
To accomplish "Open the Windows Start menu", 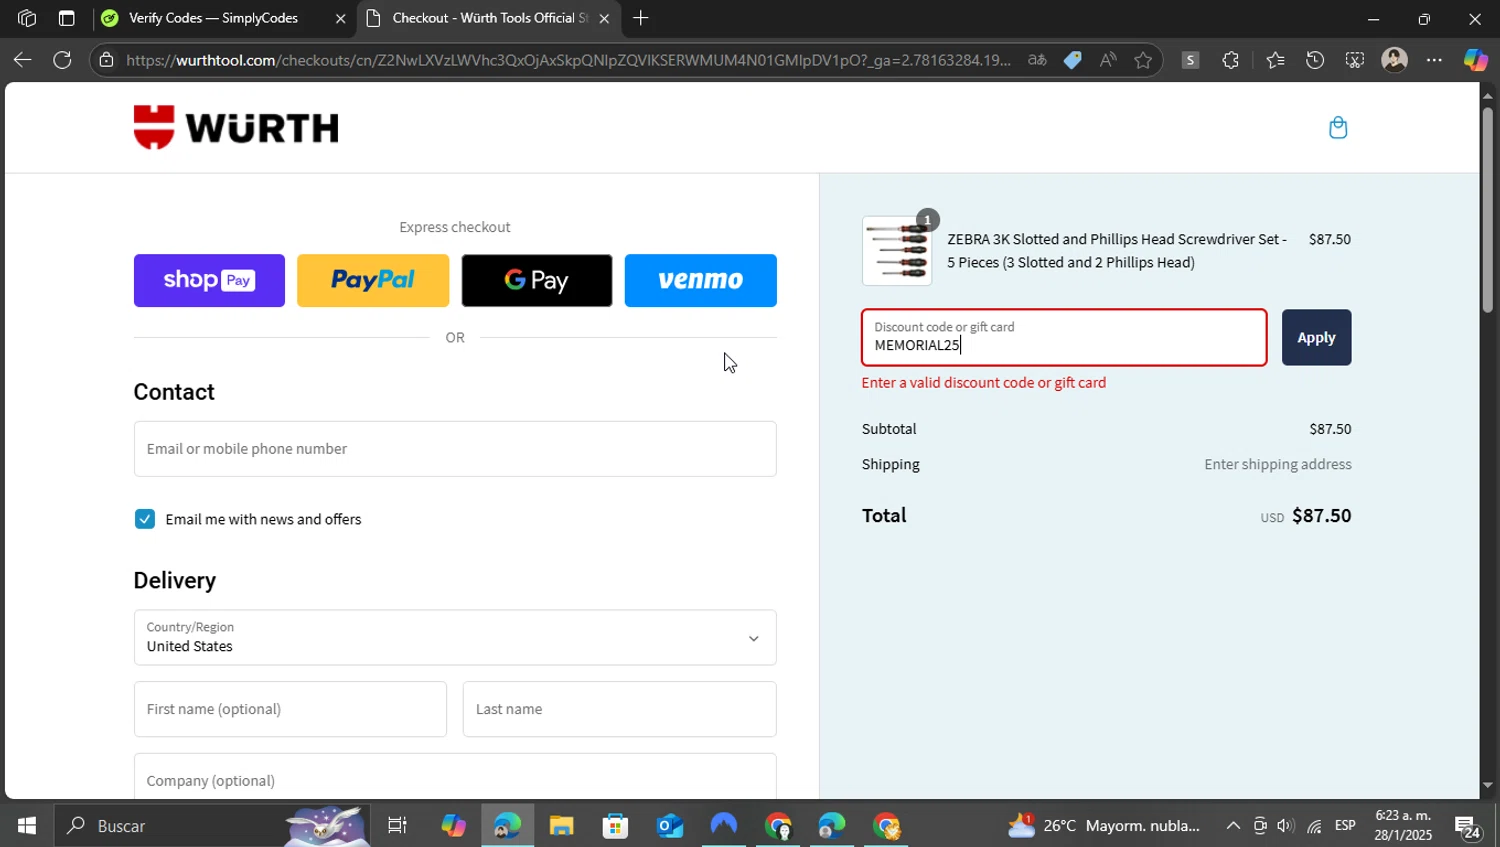I will (26, 826).
